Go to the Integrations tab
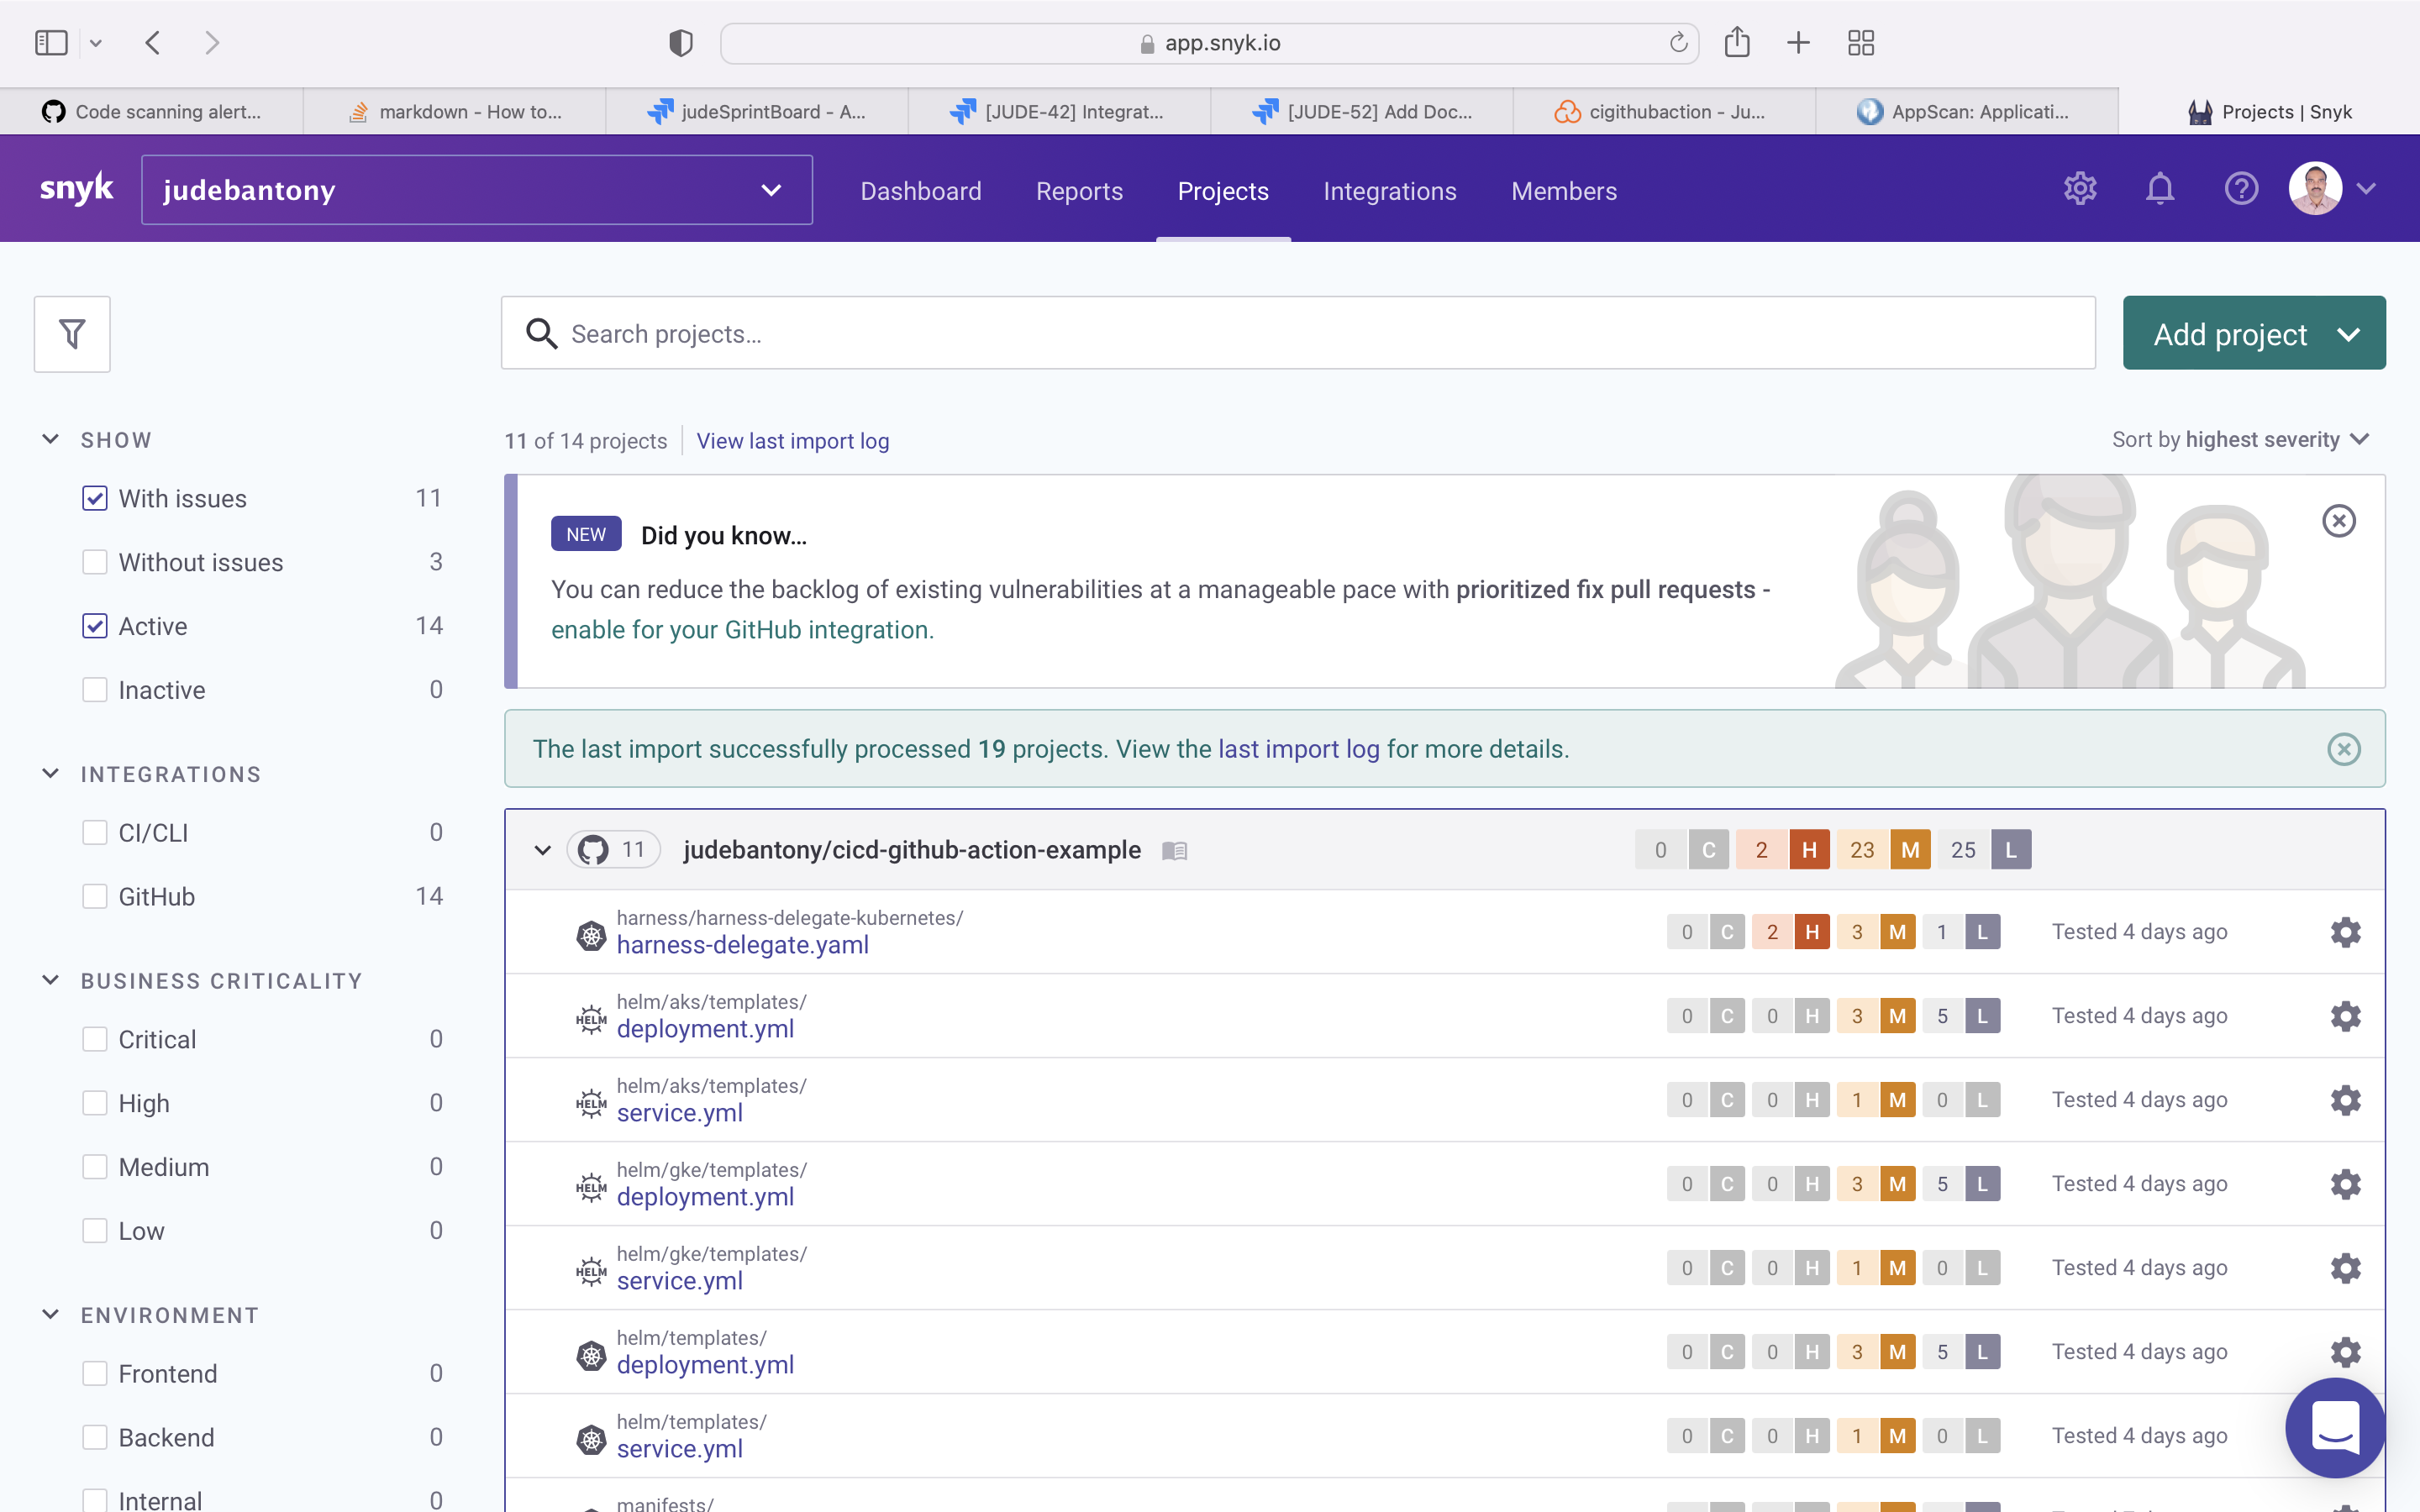 click(1389, 191)
